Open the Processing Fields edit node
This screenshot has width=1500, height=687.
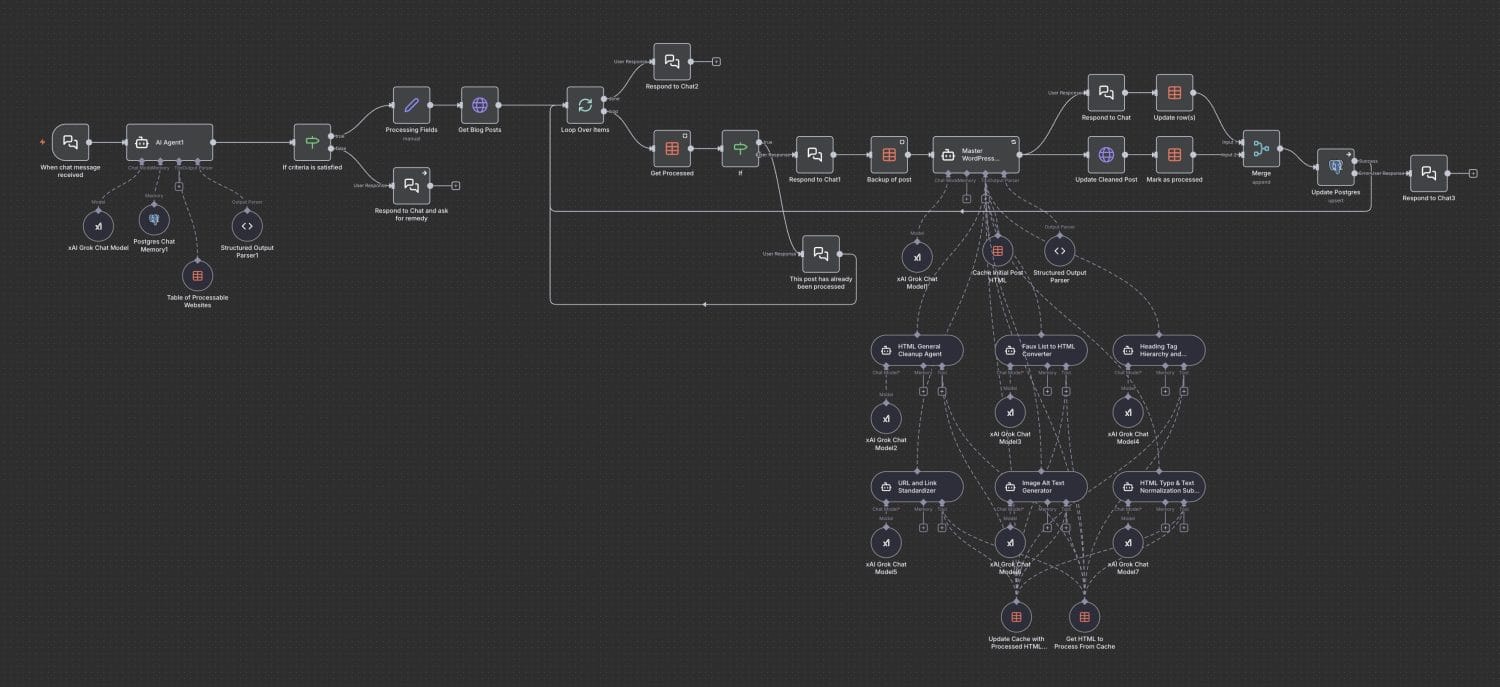411,105
